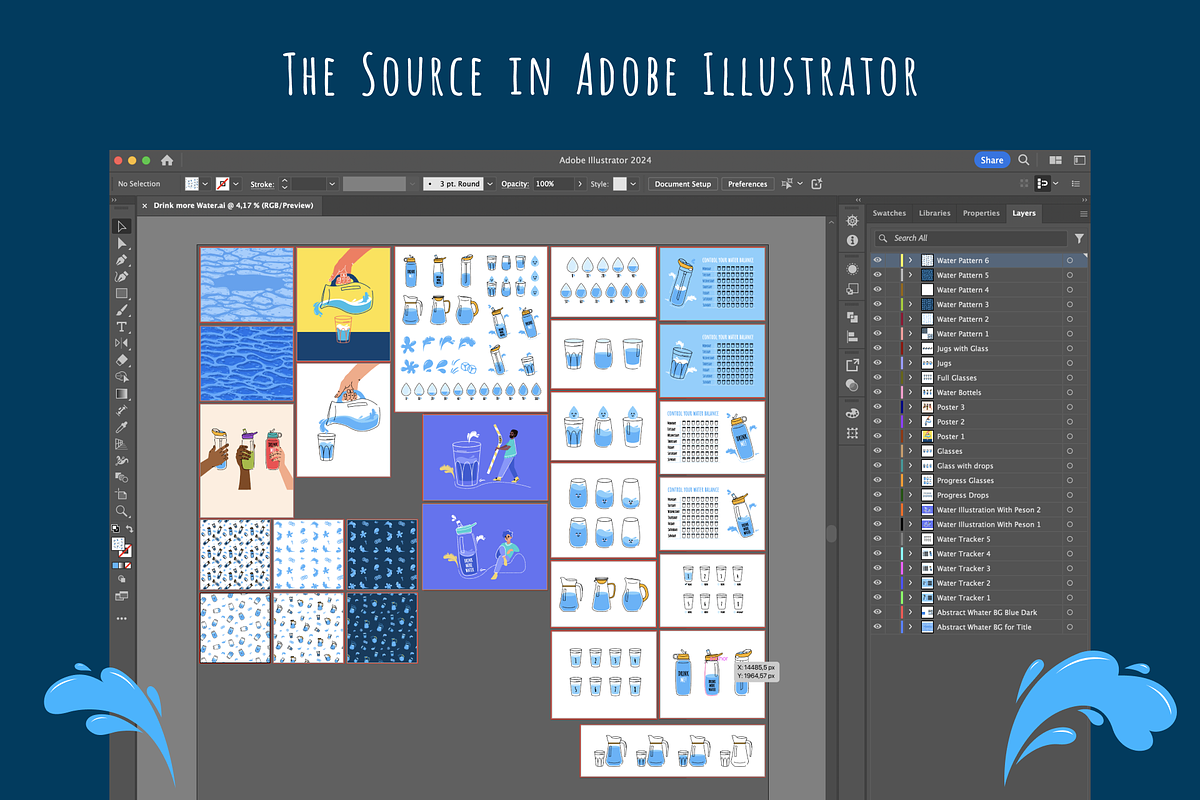Hide the Water Pattern 6 layer
Image resolution: width=1200 pixels, height=800 pixels.
878,260
